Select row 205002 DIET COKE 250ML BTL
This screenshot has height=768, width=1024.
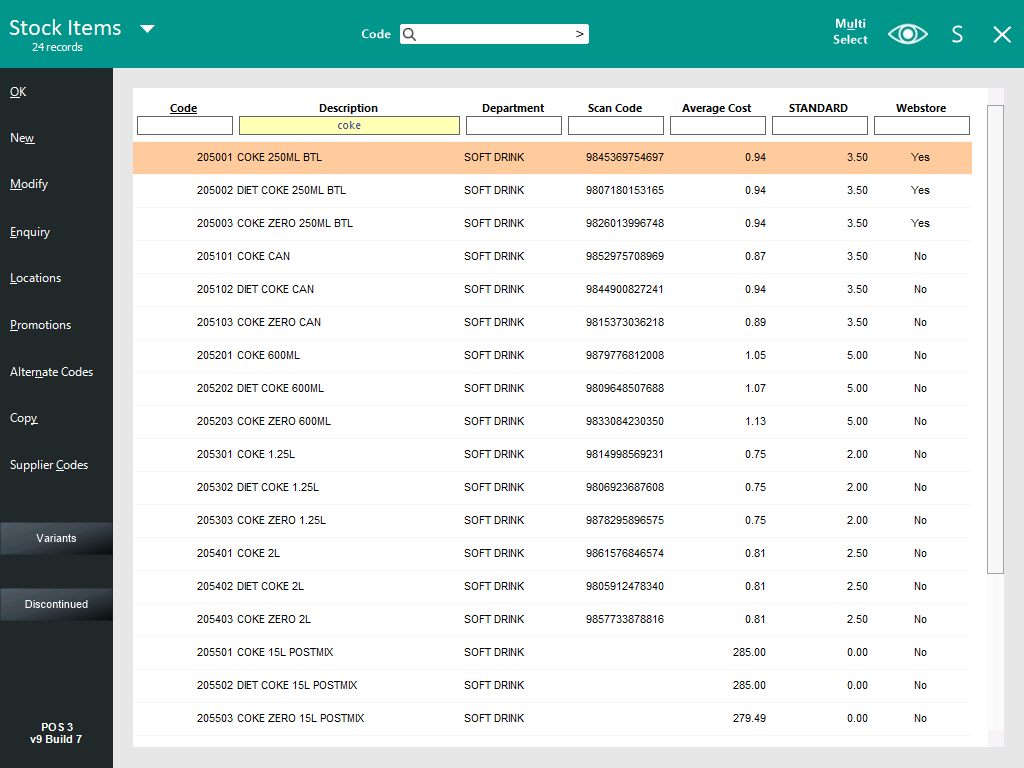click(552, 191)
